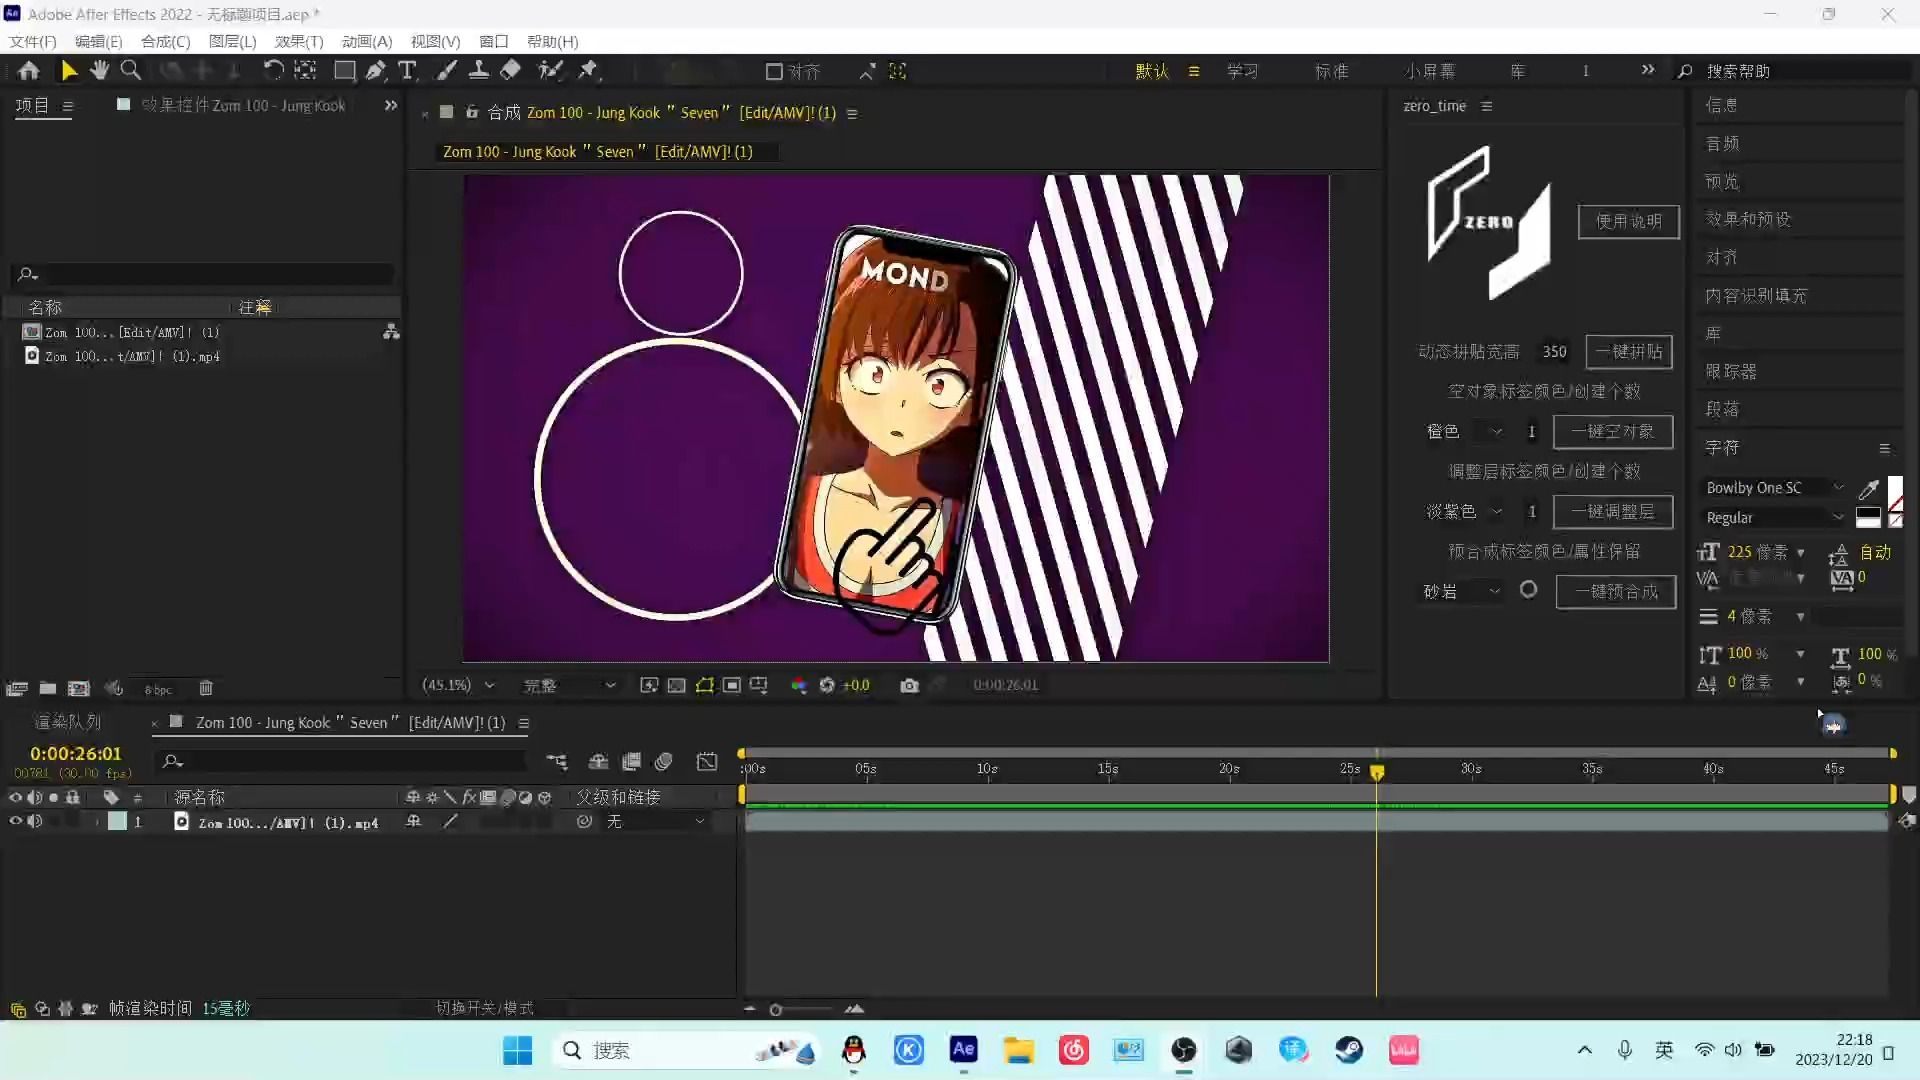Mute audio of the Zom 100 layer
The height and width of the screenshot is (1080, 1920).
[35, 821]
